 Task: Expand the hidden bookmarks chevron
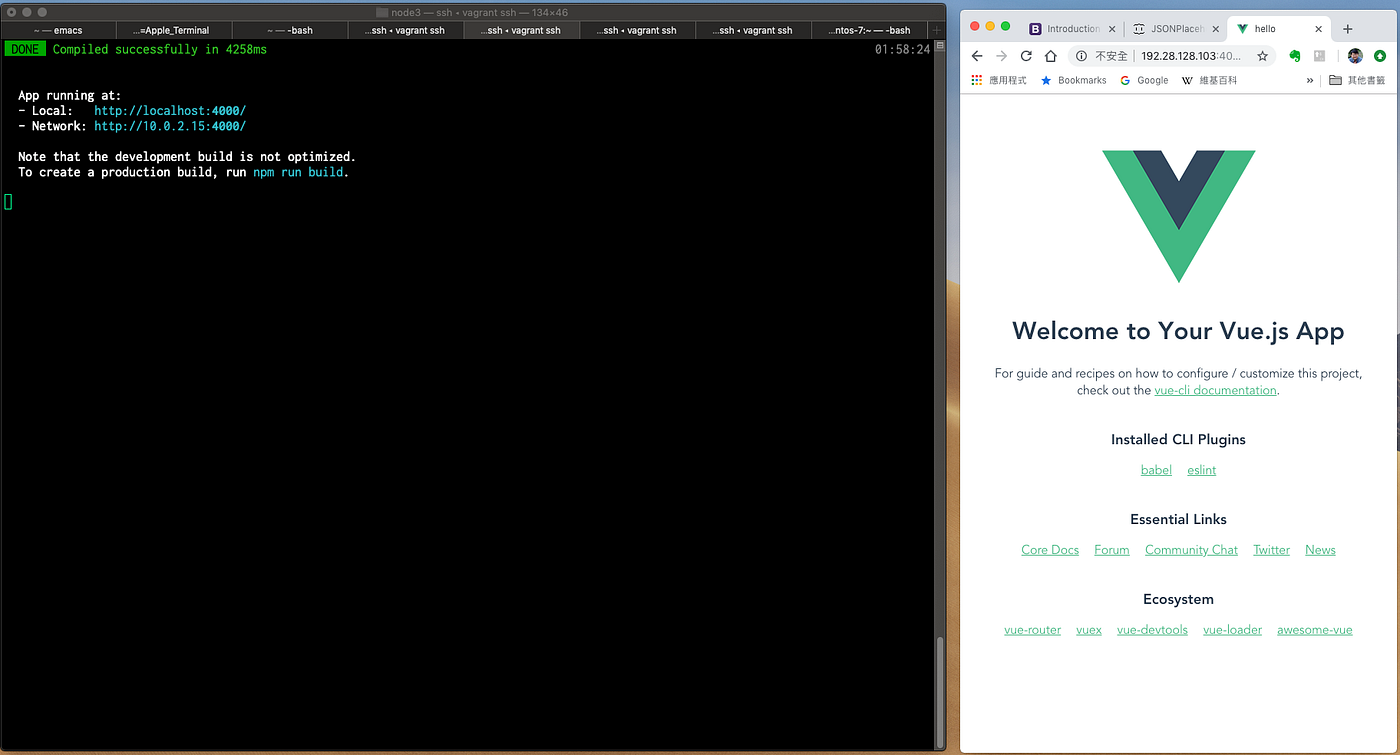click(x=1310, y=80)
